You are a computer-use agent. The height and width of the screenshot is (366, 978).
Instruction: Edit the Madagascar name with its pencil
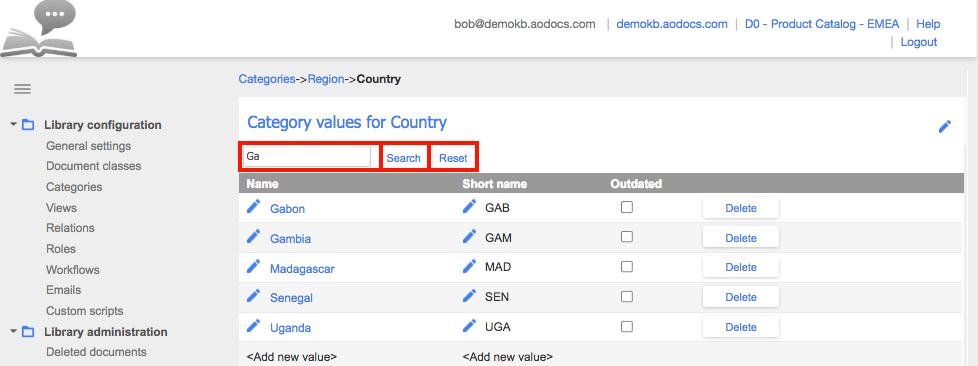(253, 267)
